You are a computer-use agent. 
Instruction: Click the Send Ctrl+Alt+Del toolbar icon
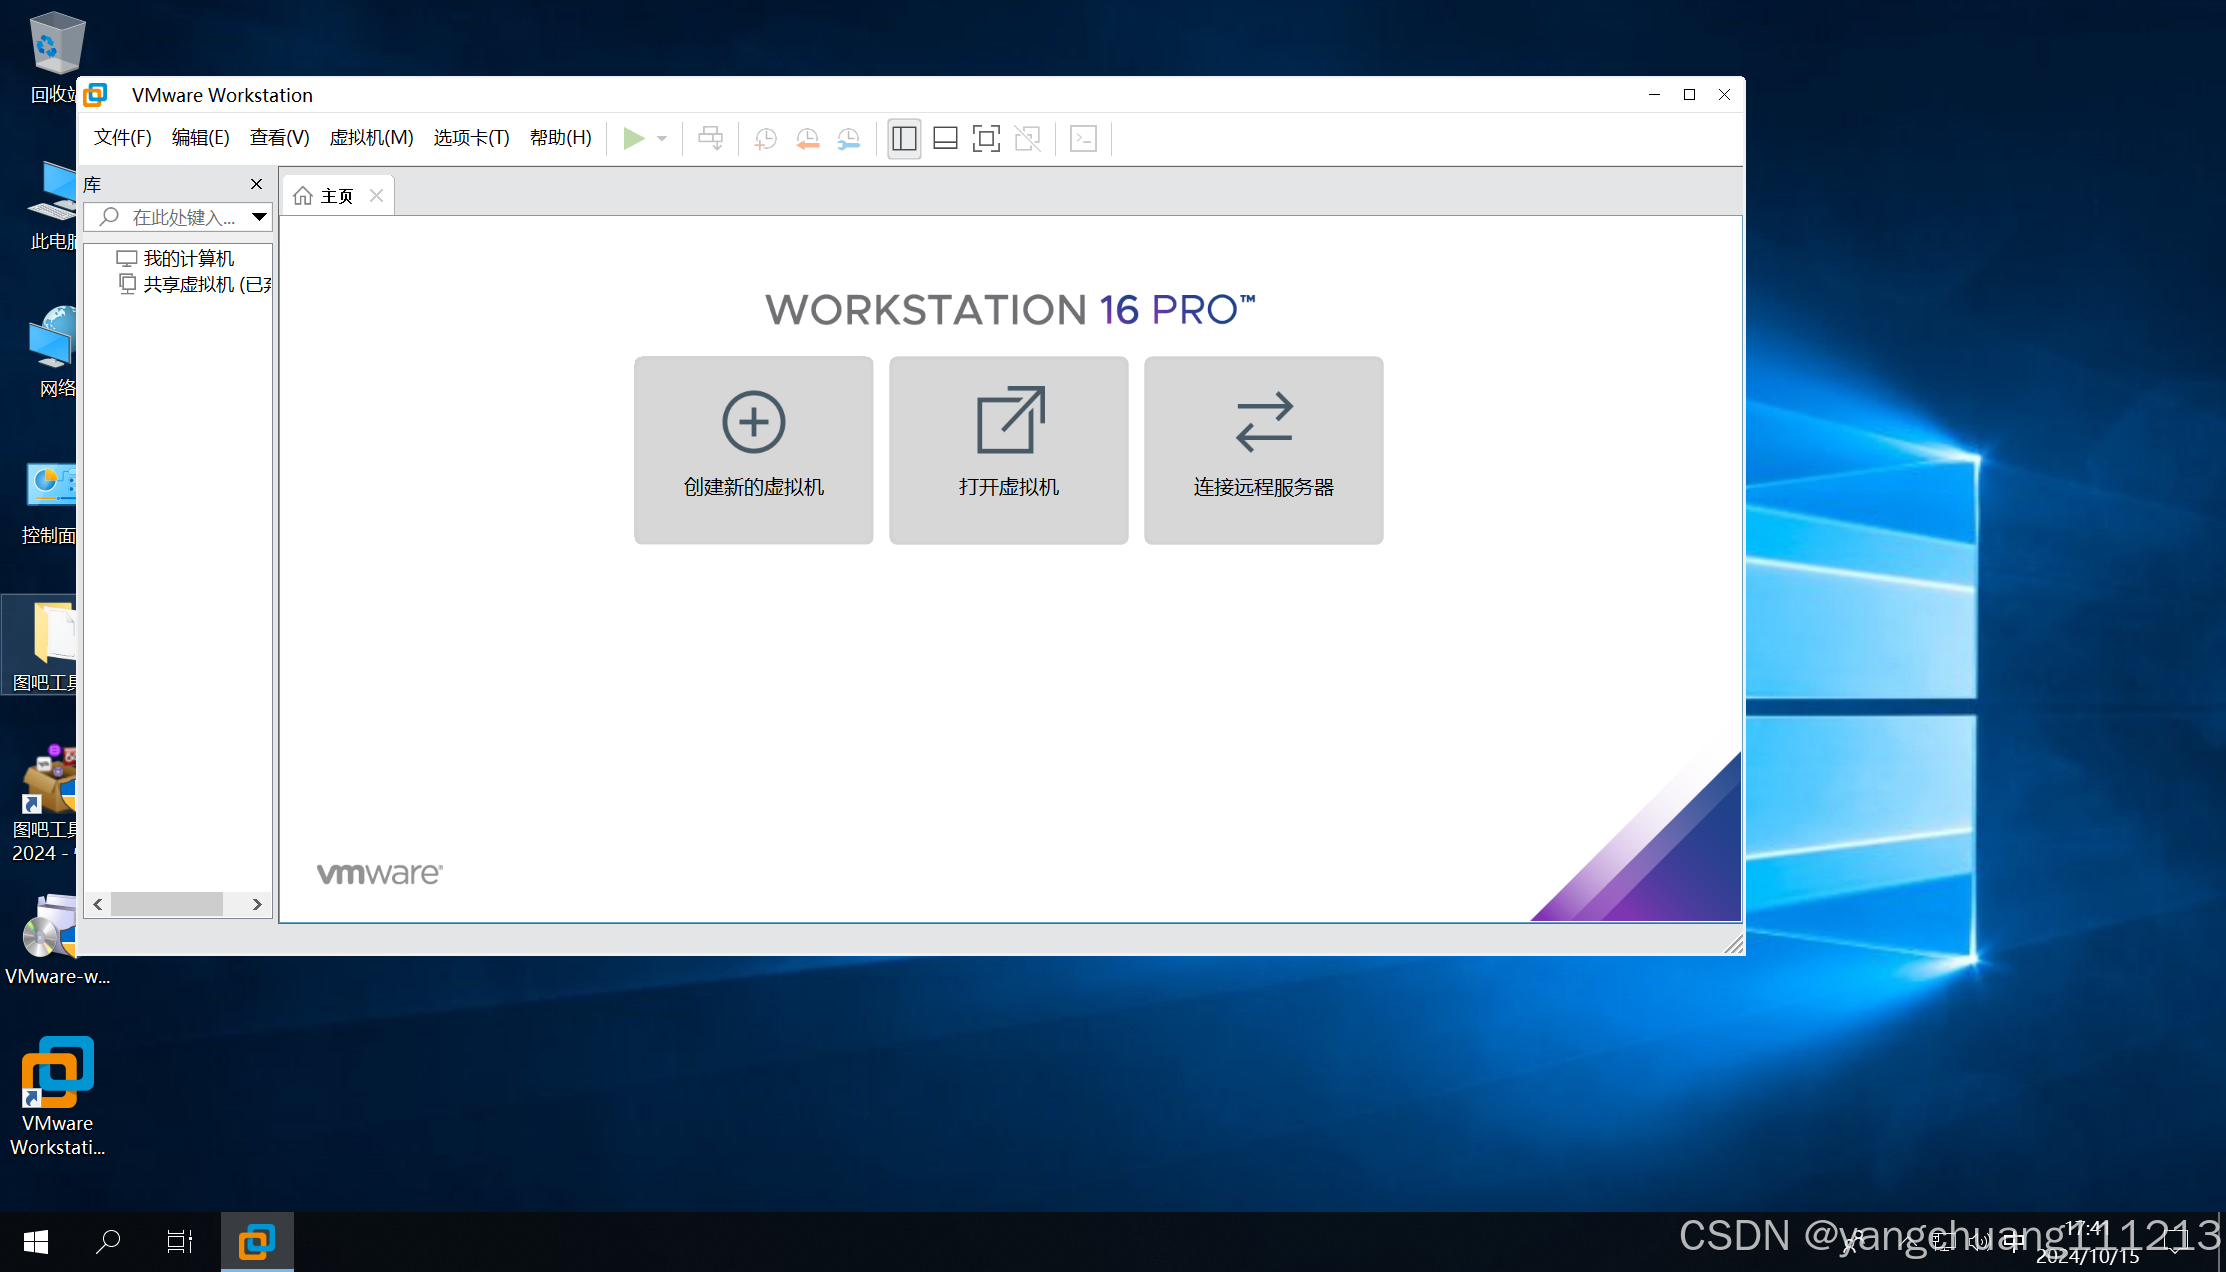point(710,138)
